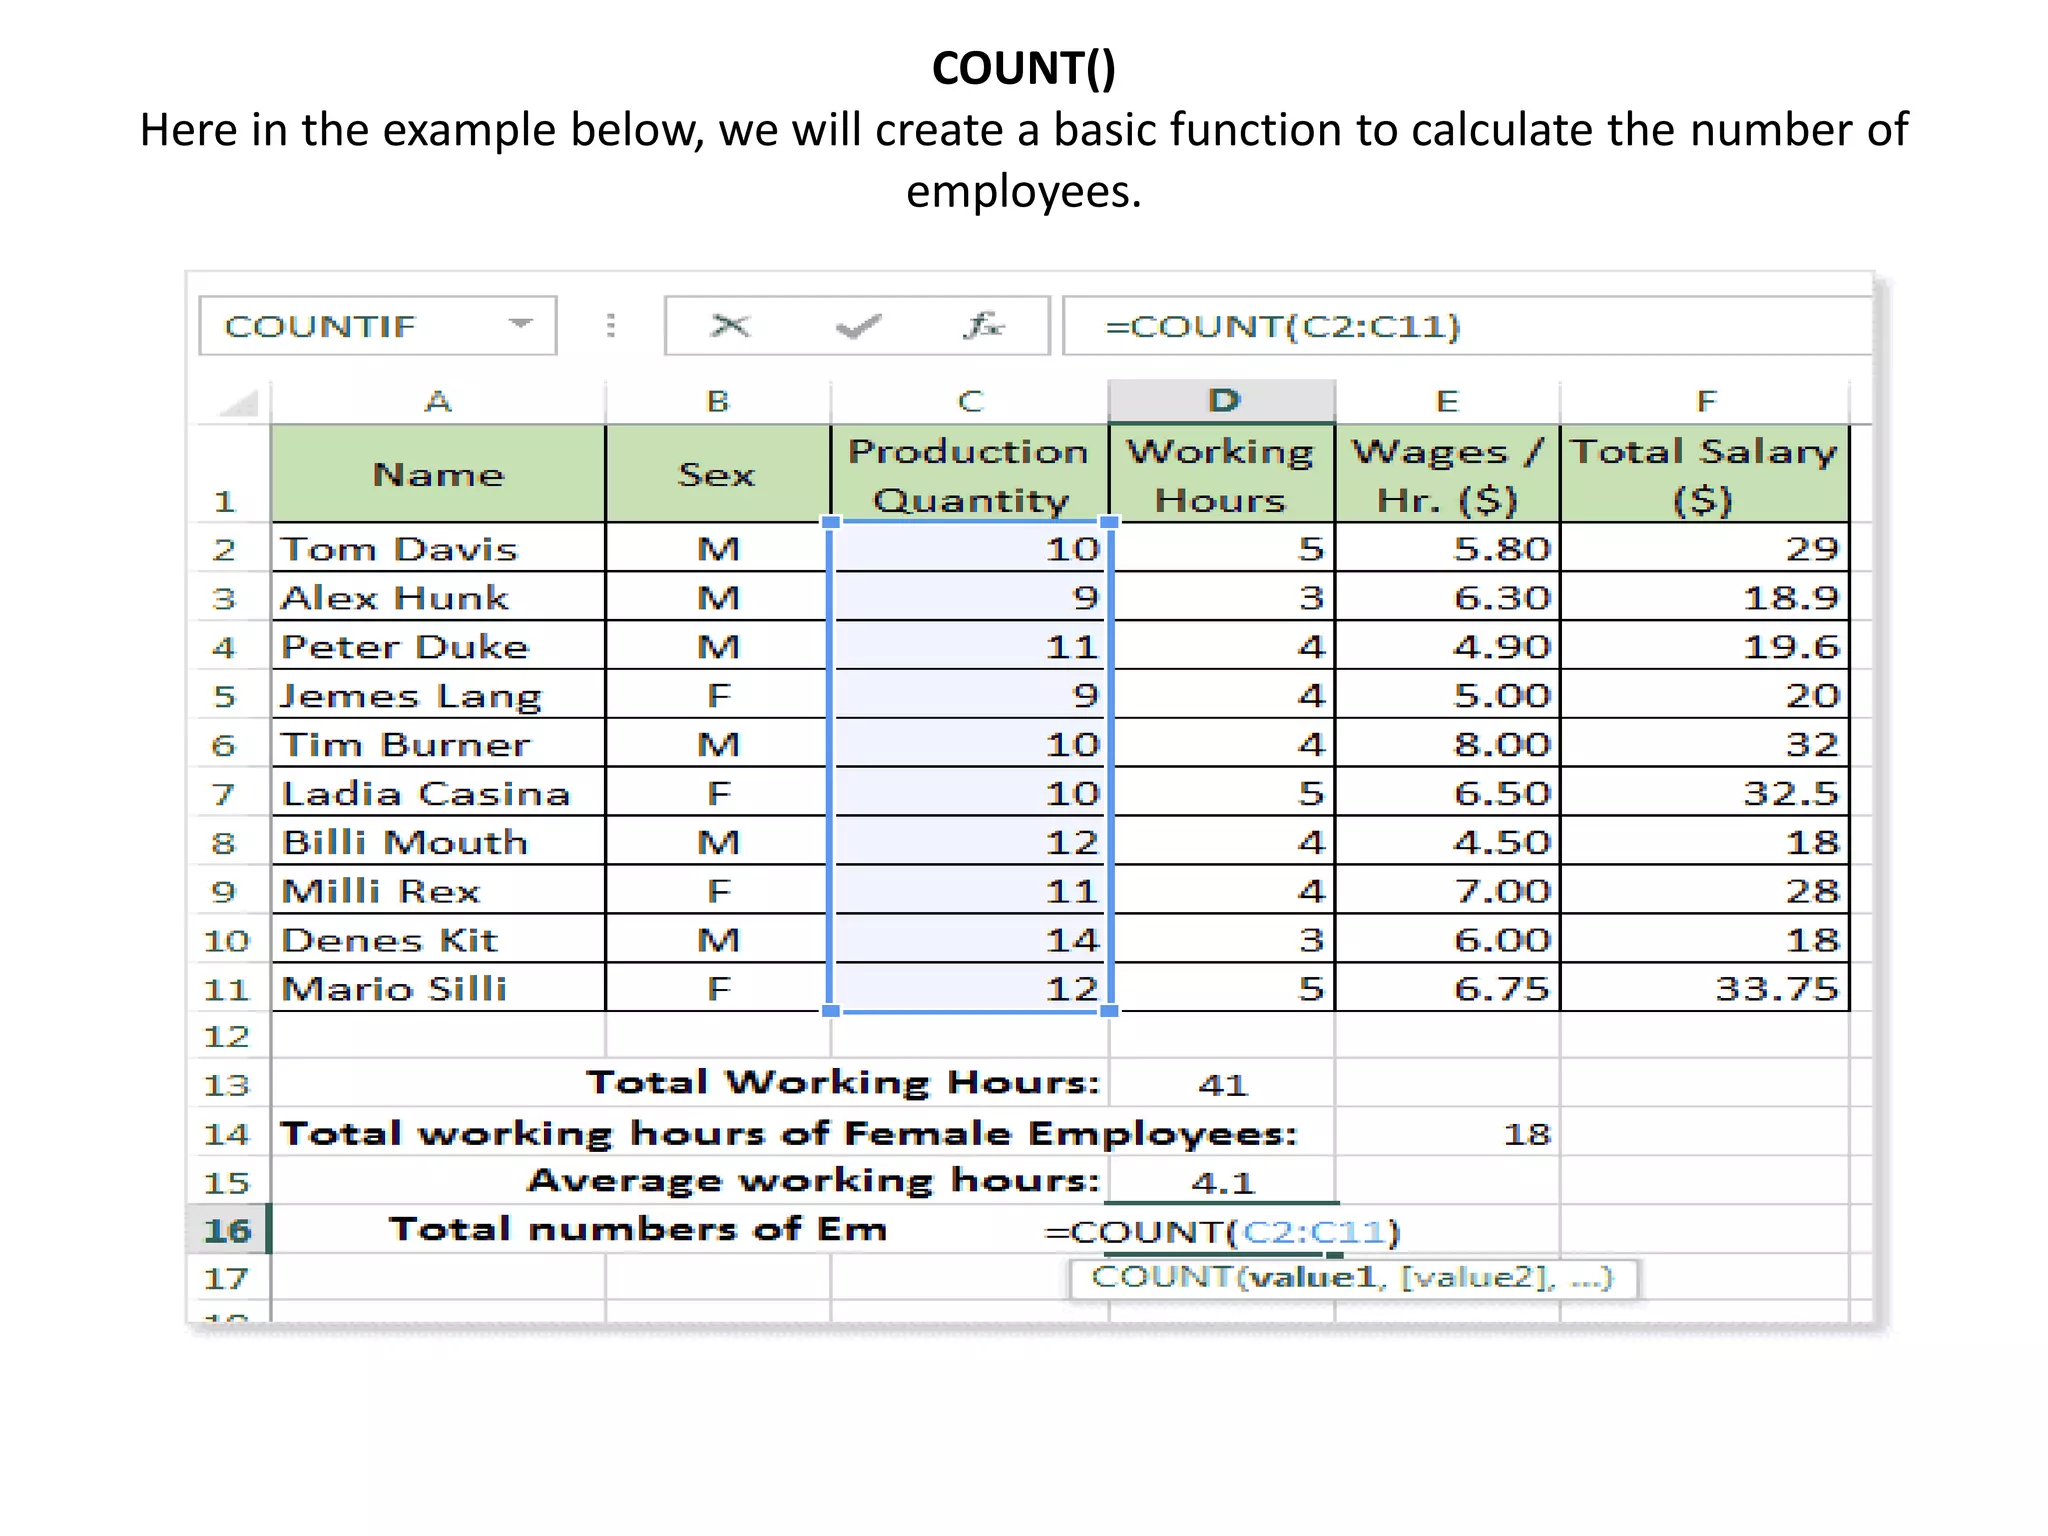Select row 16 header

[229, 1230]
